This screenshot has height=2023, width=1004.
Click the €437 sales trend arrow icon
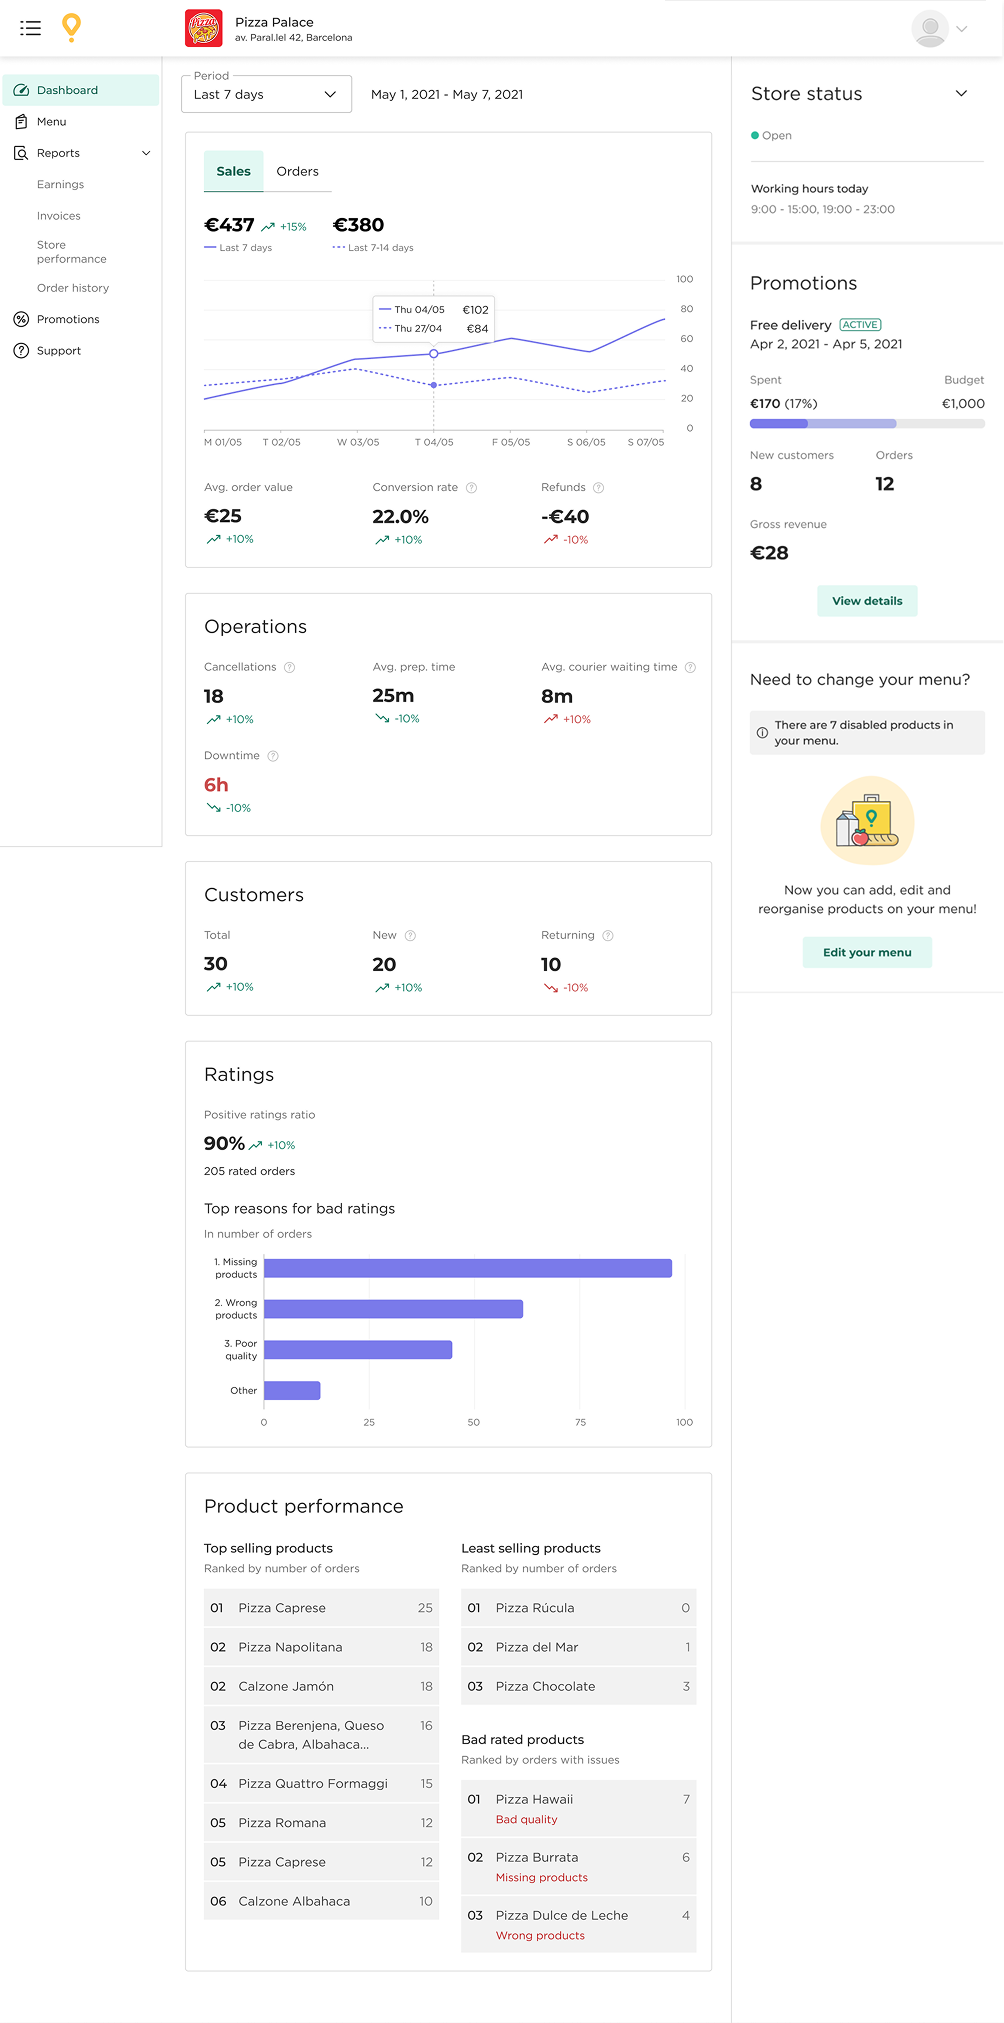pyautogui.click(x=268, y=227)
